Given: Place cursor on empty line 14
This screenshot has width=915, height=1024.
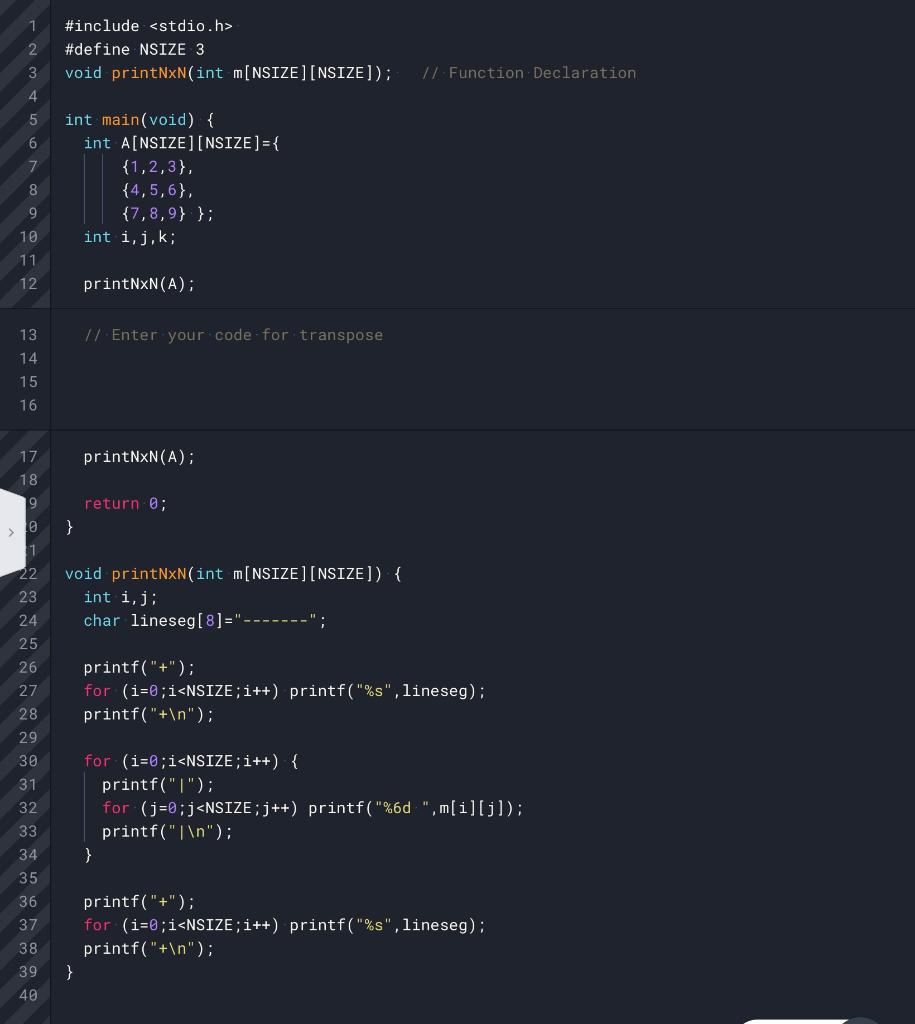Looking at the screenshot, I should (x=482, y=359).
